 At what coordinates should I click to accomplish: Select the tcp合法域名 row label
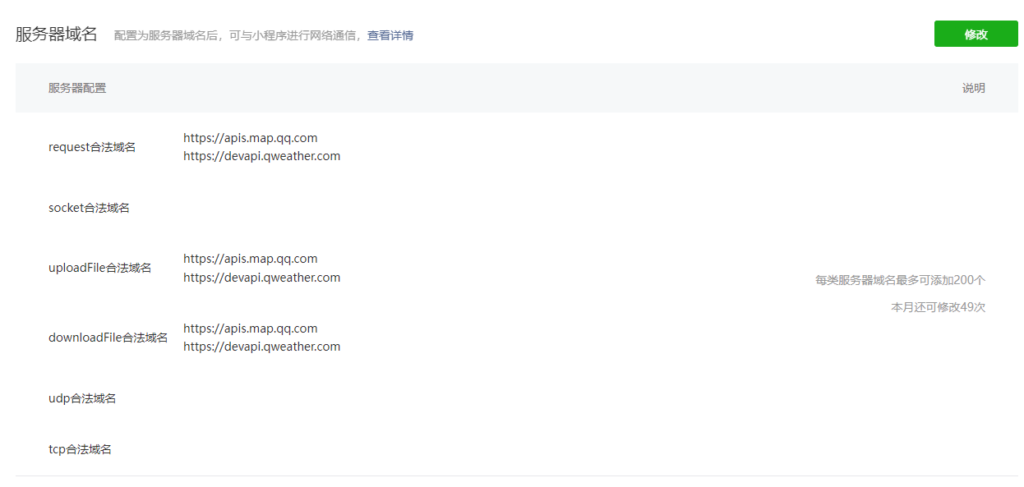pos(80,450)
